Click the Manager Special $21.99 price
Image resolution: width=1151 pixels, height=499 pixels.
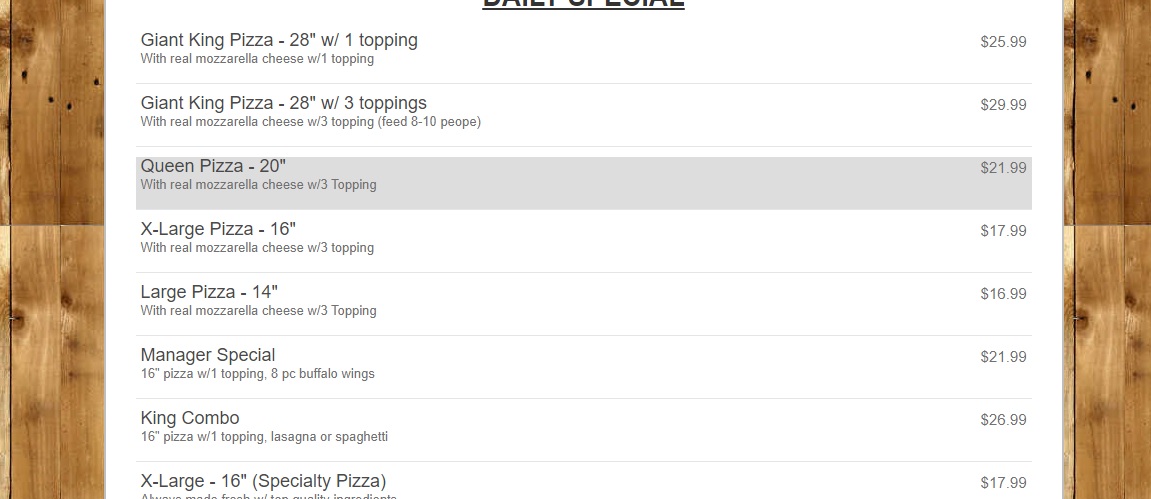tap(1003, 357)
